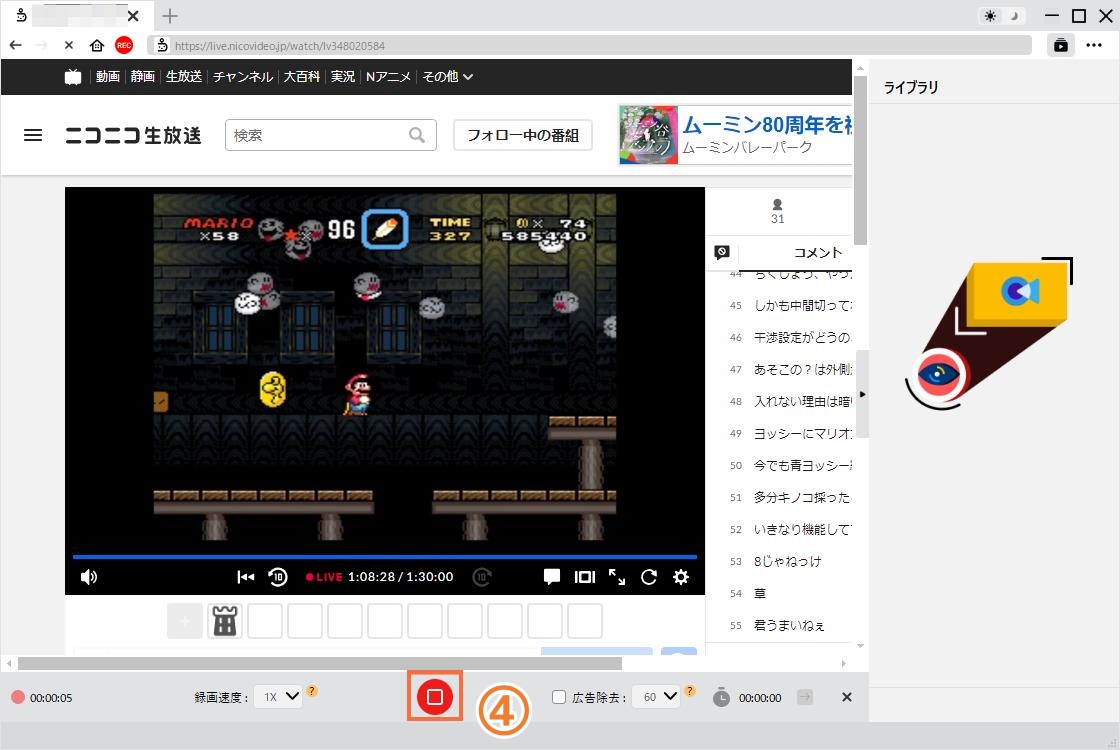Mute the video player volume

89,577
